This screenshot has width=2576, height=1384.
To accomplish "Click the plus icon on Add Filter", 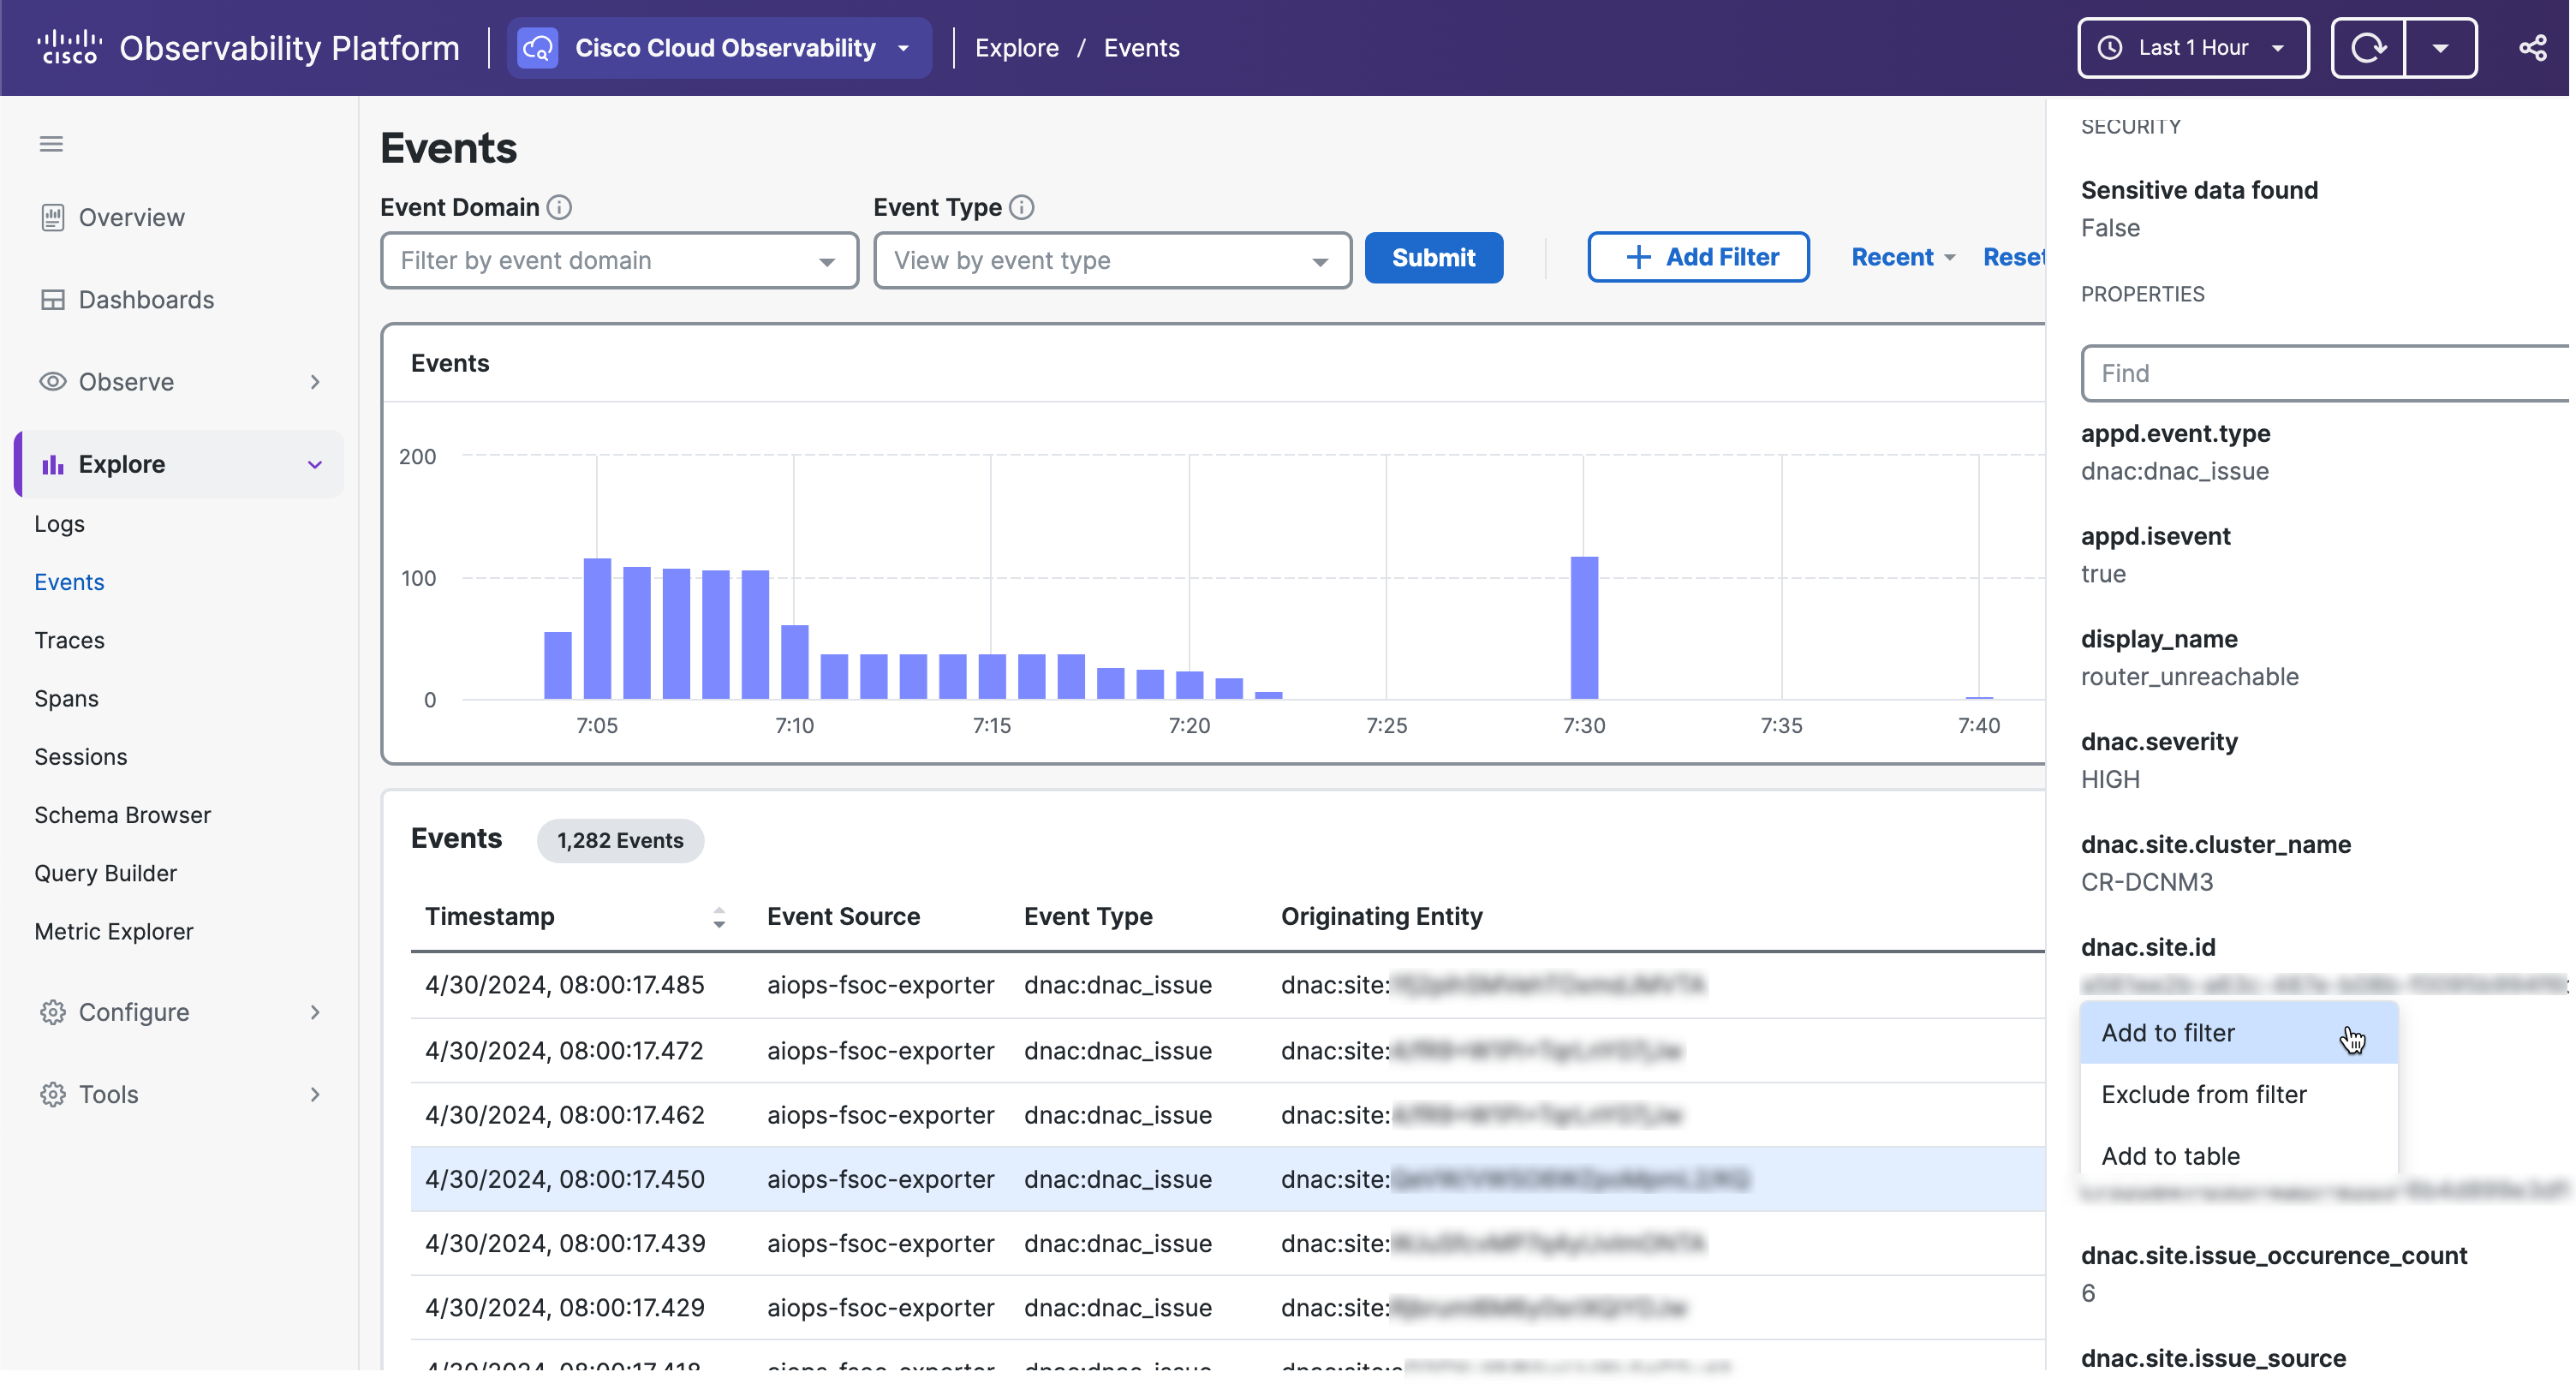I will click(x=1637, y=257).
